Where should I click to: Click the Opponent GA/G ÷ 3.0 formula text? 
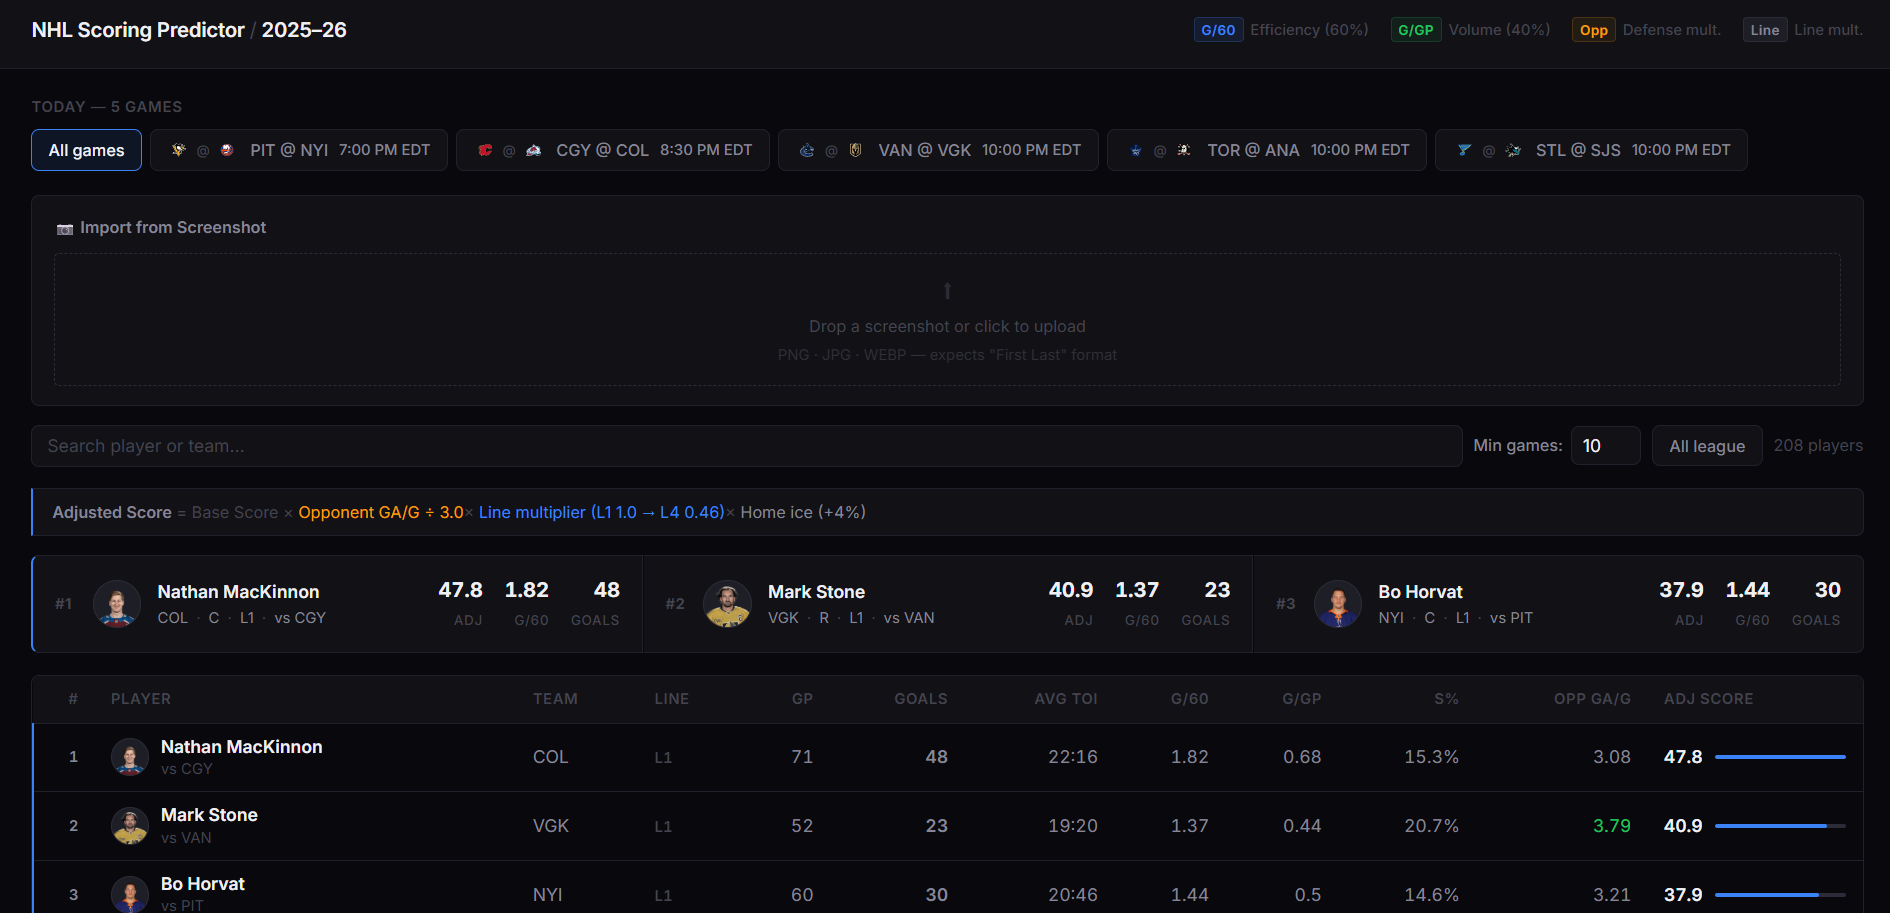point(381,512)
